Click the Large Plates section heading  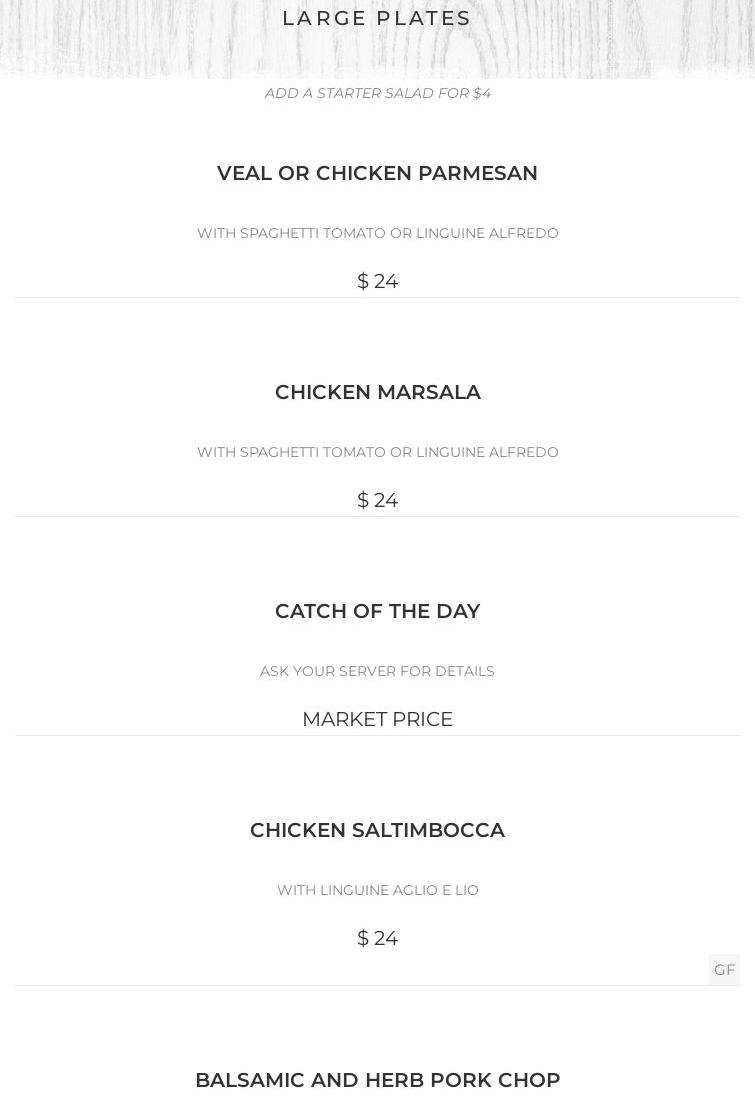377,18
